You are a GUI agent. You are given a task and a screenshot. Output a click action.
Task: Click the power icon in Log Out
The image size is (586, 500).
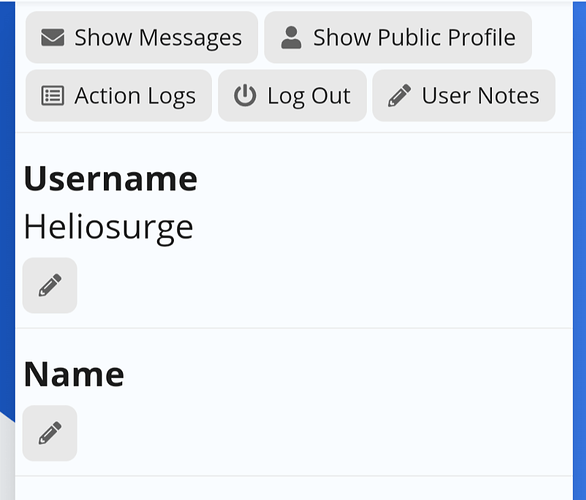coord(245,96)
